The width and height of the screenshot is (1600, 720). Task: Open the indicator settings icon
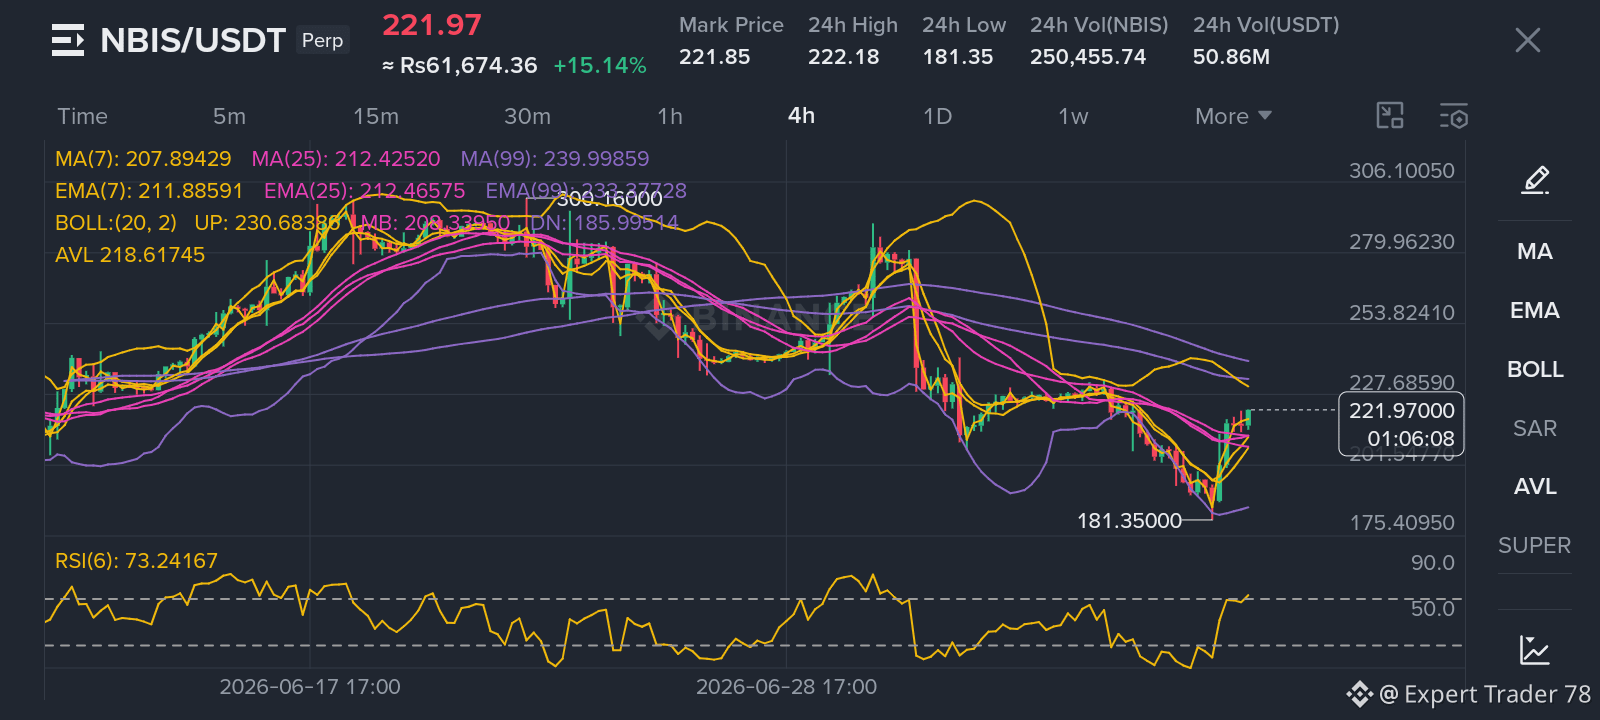(x=1454, y=116)
